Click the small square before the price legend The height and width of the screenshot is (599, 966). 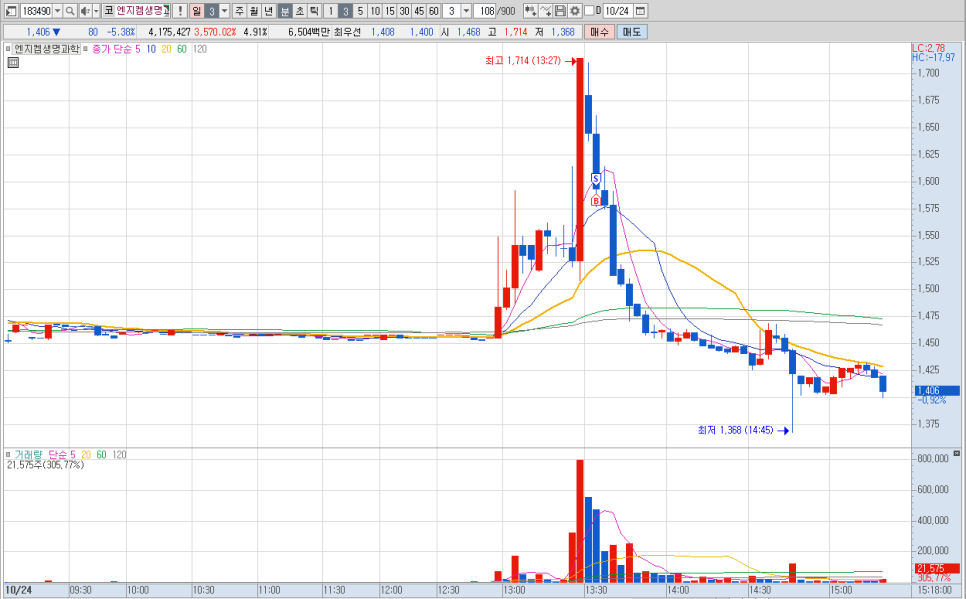tap(7, 49)
